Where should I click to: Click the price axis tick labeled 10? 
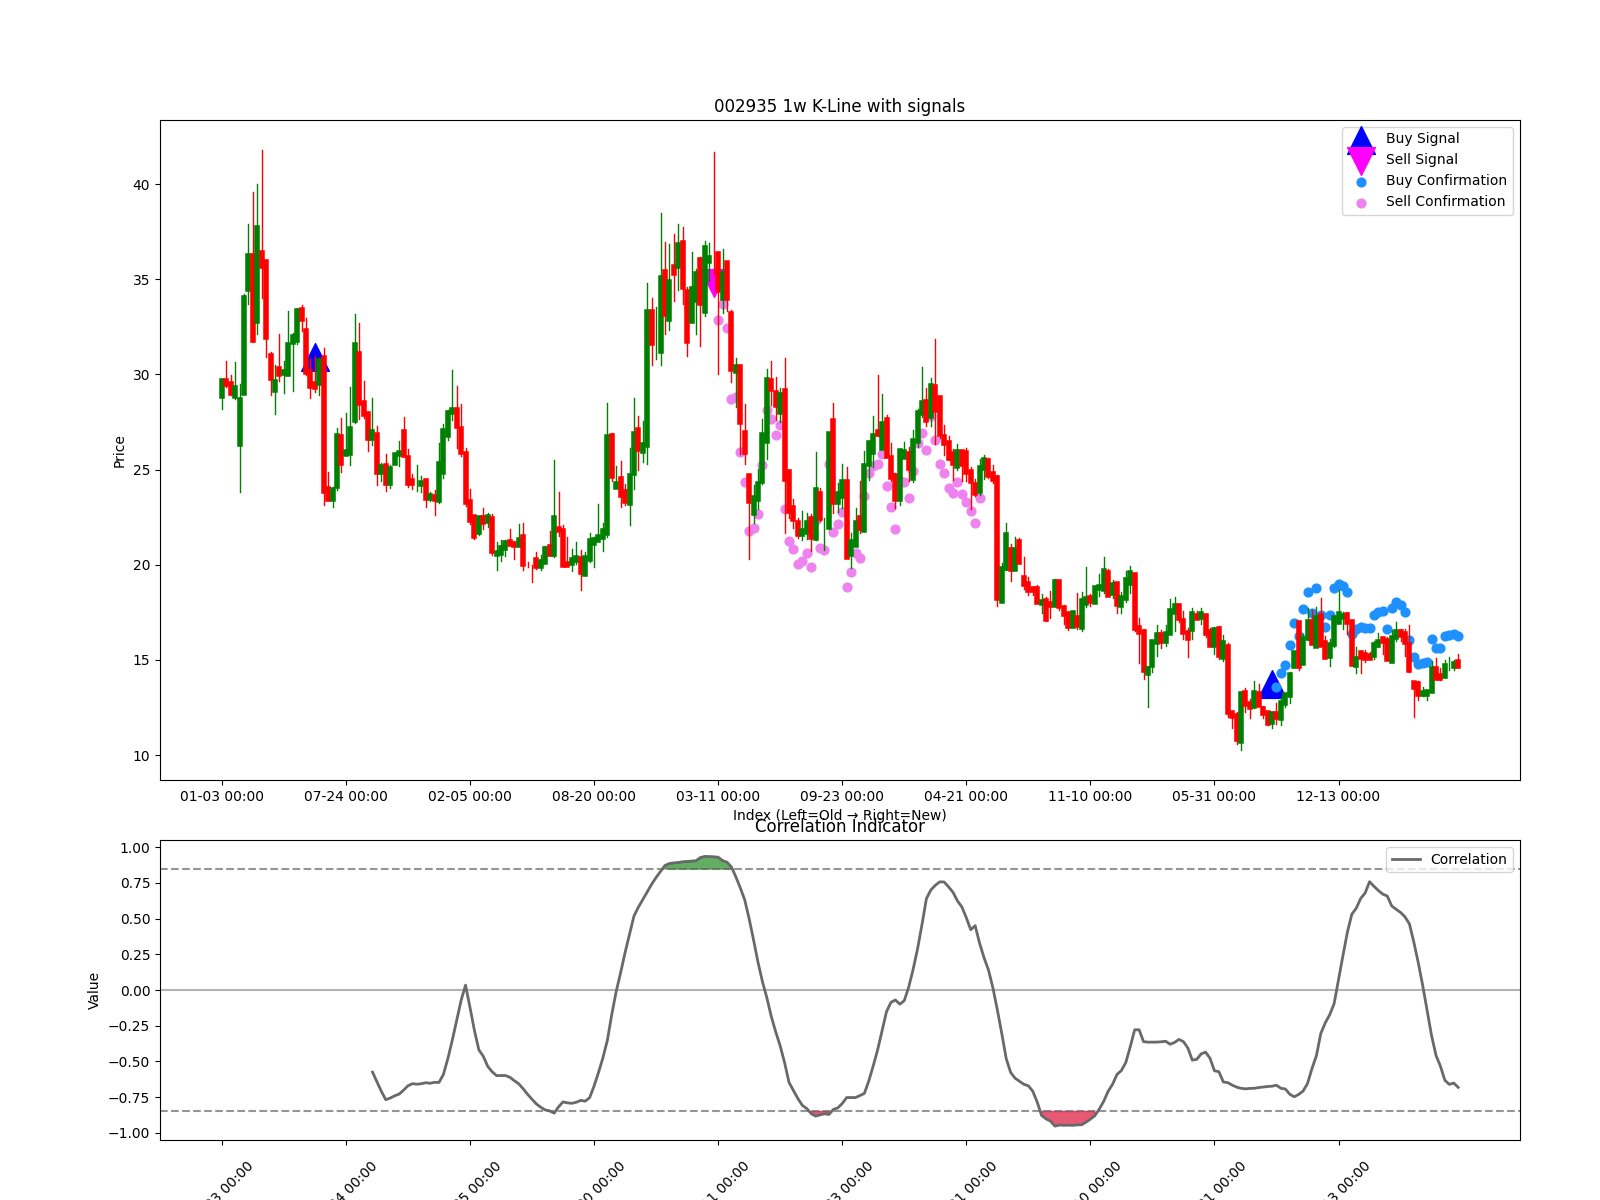coord(141,756)
